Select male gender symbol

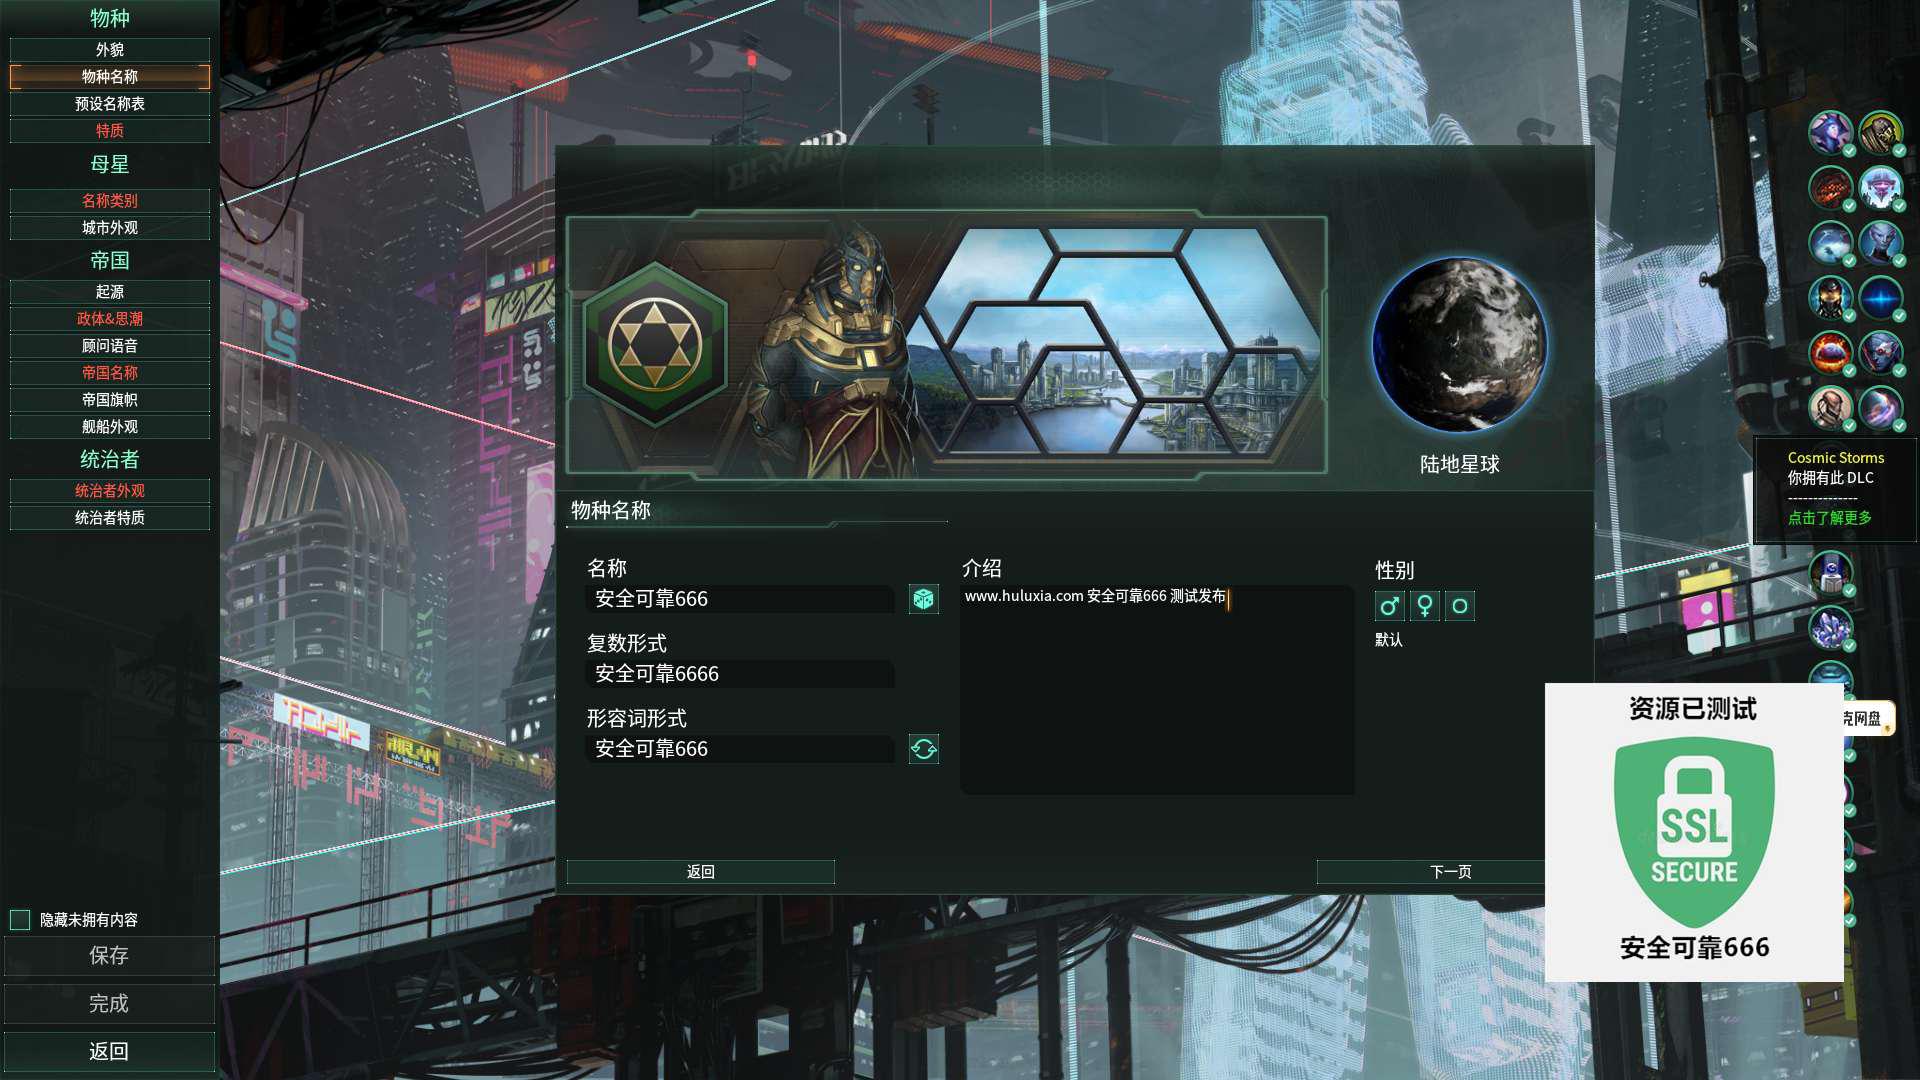pyautogui.click(x=1390, y=606)
